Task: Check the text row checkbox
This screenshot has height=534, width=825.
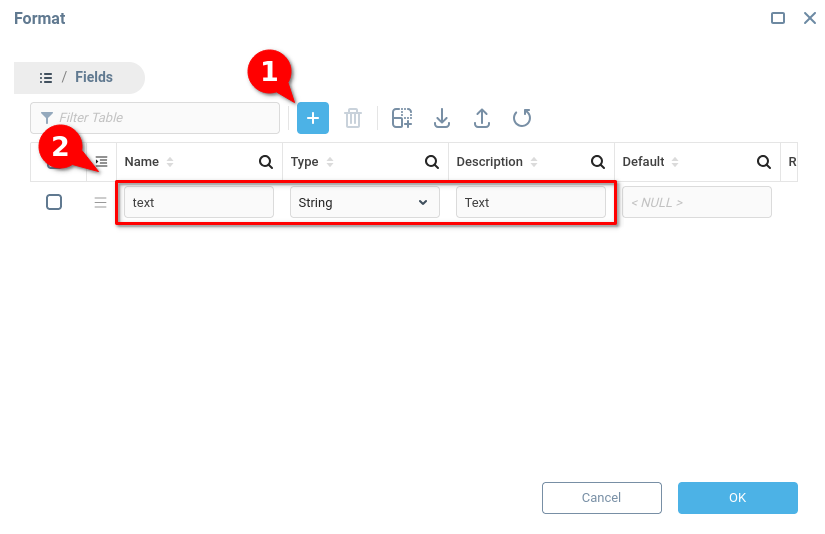Action: point(54,202)
